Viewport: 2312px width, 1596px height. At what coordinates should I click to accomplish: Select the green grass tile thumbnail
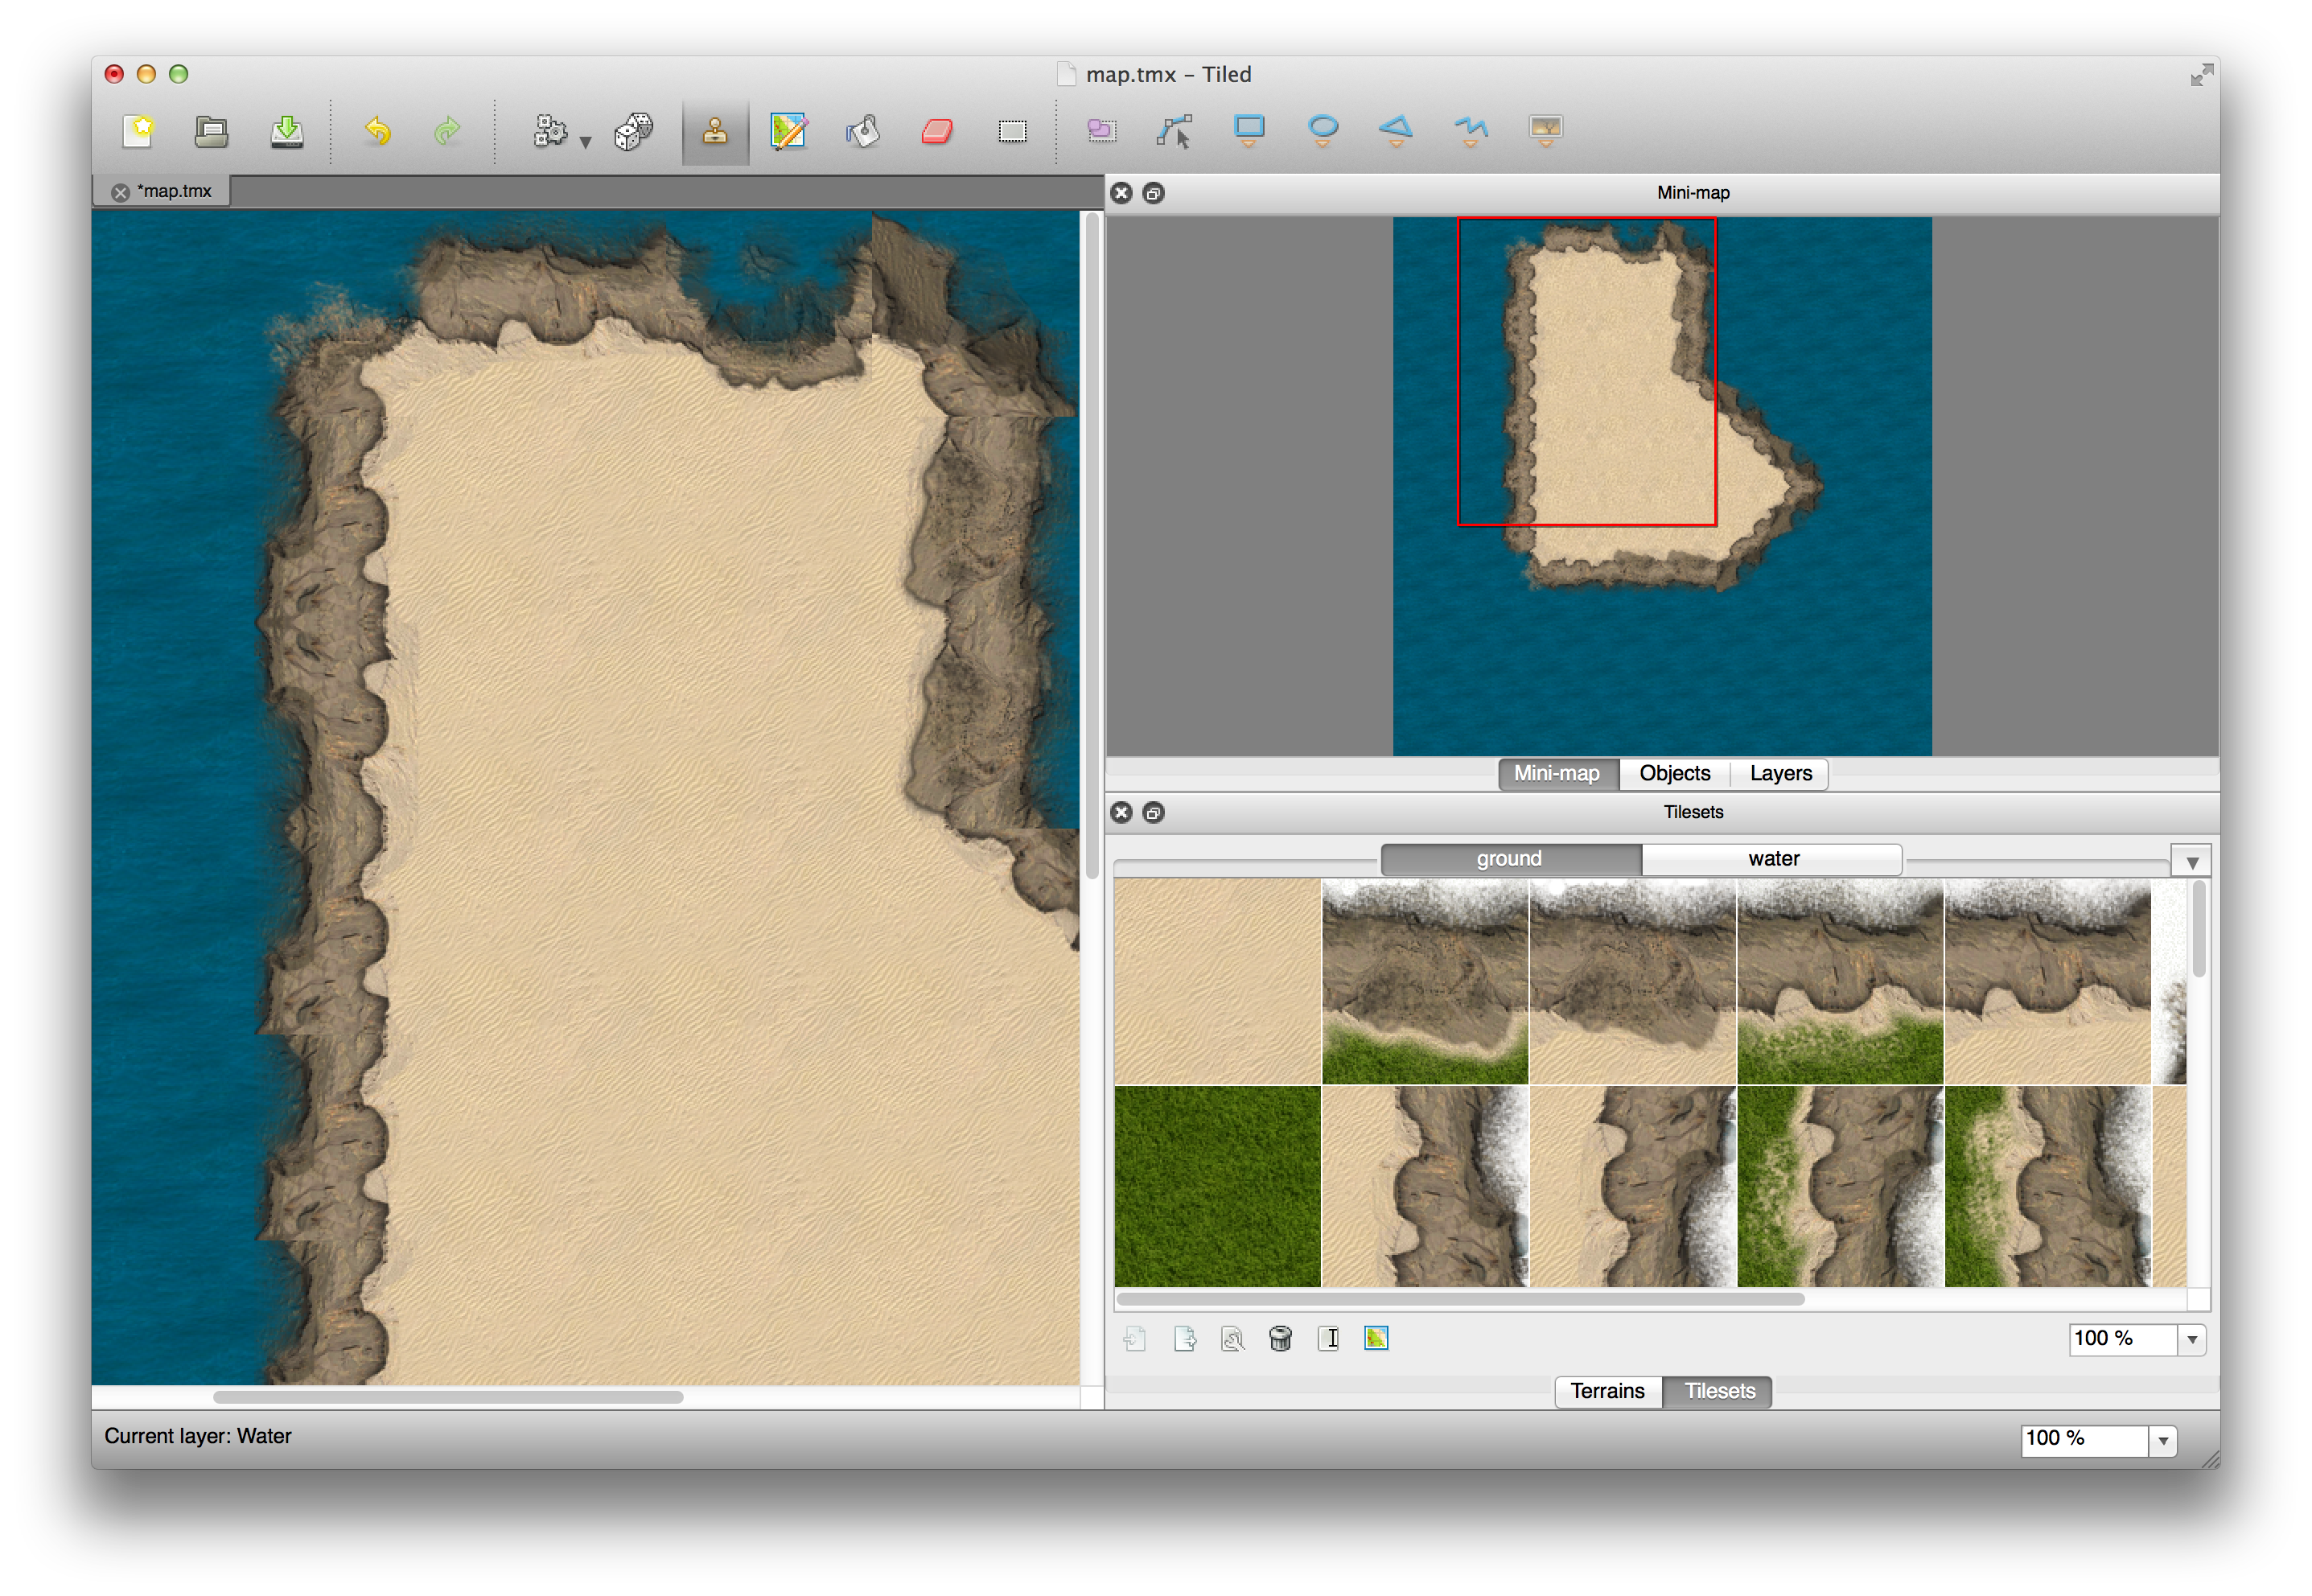click(1217, 1186)
